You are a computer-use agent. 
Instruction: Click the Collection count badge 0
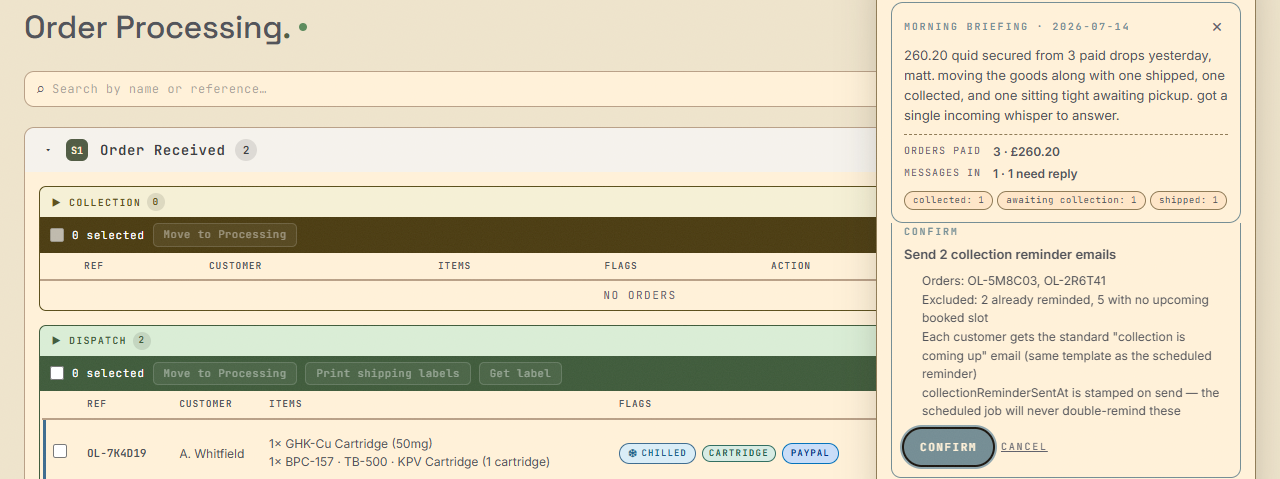[x=156, y=202]
